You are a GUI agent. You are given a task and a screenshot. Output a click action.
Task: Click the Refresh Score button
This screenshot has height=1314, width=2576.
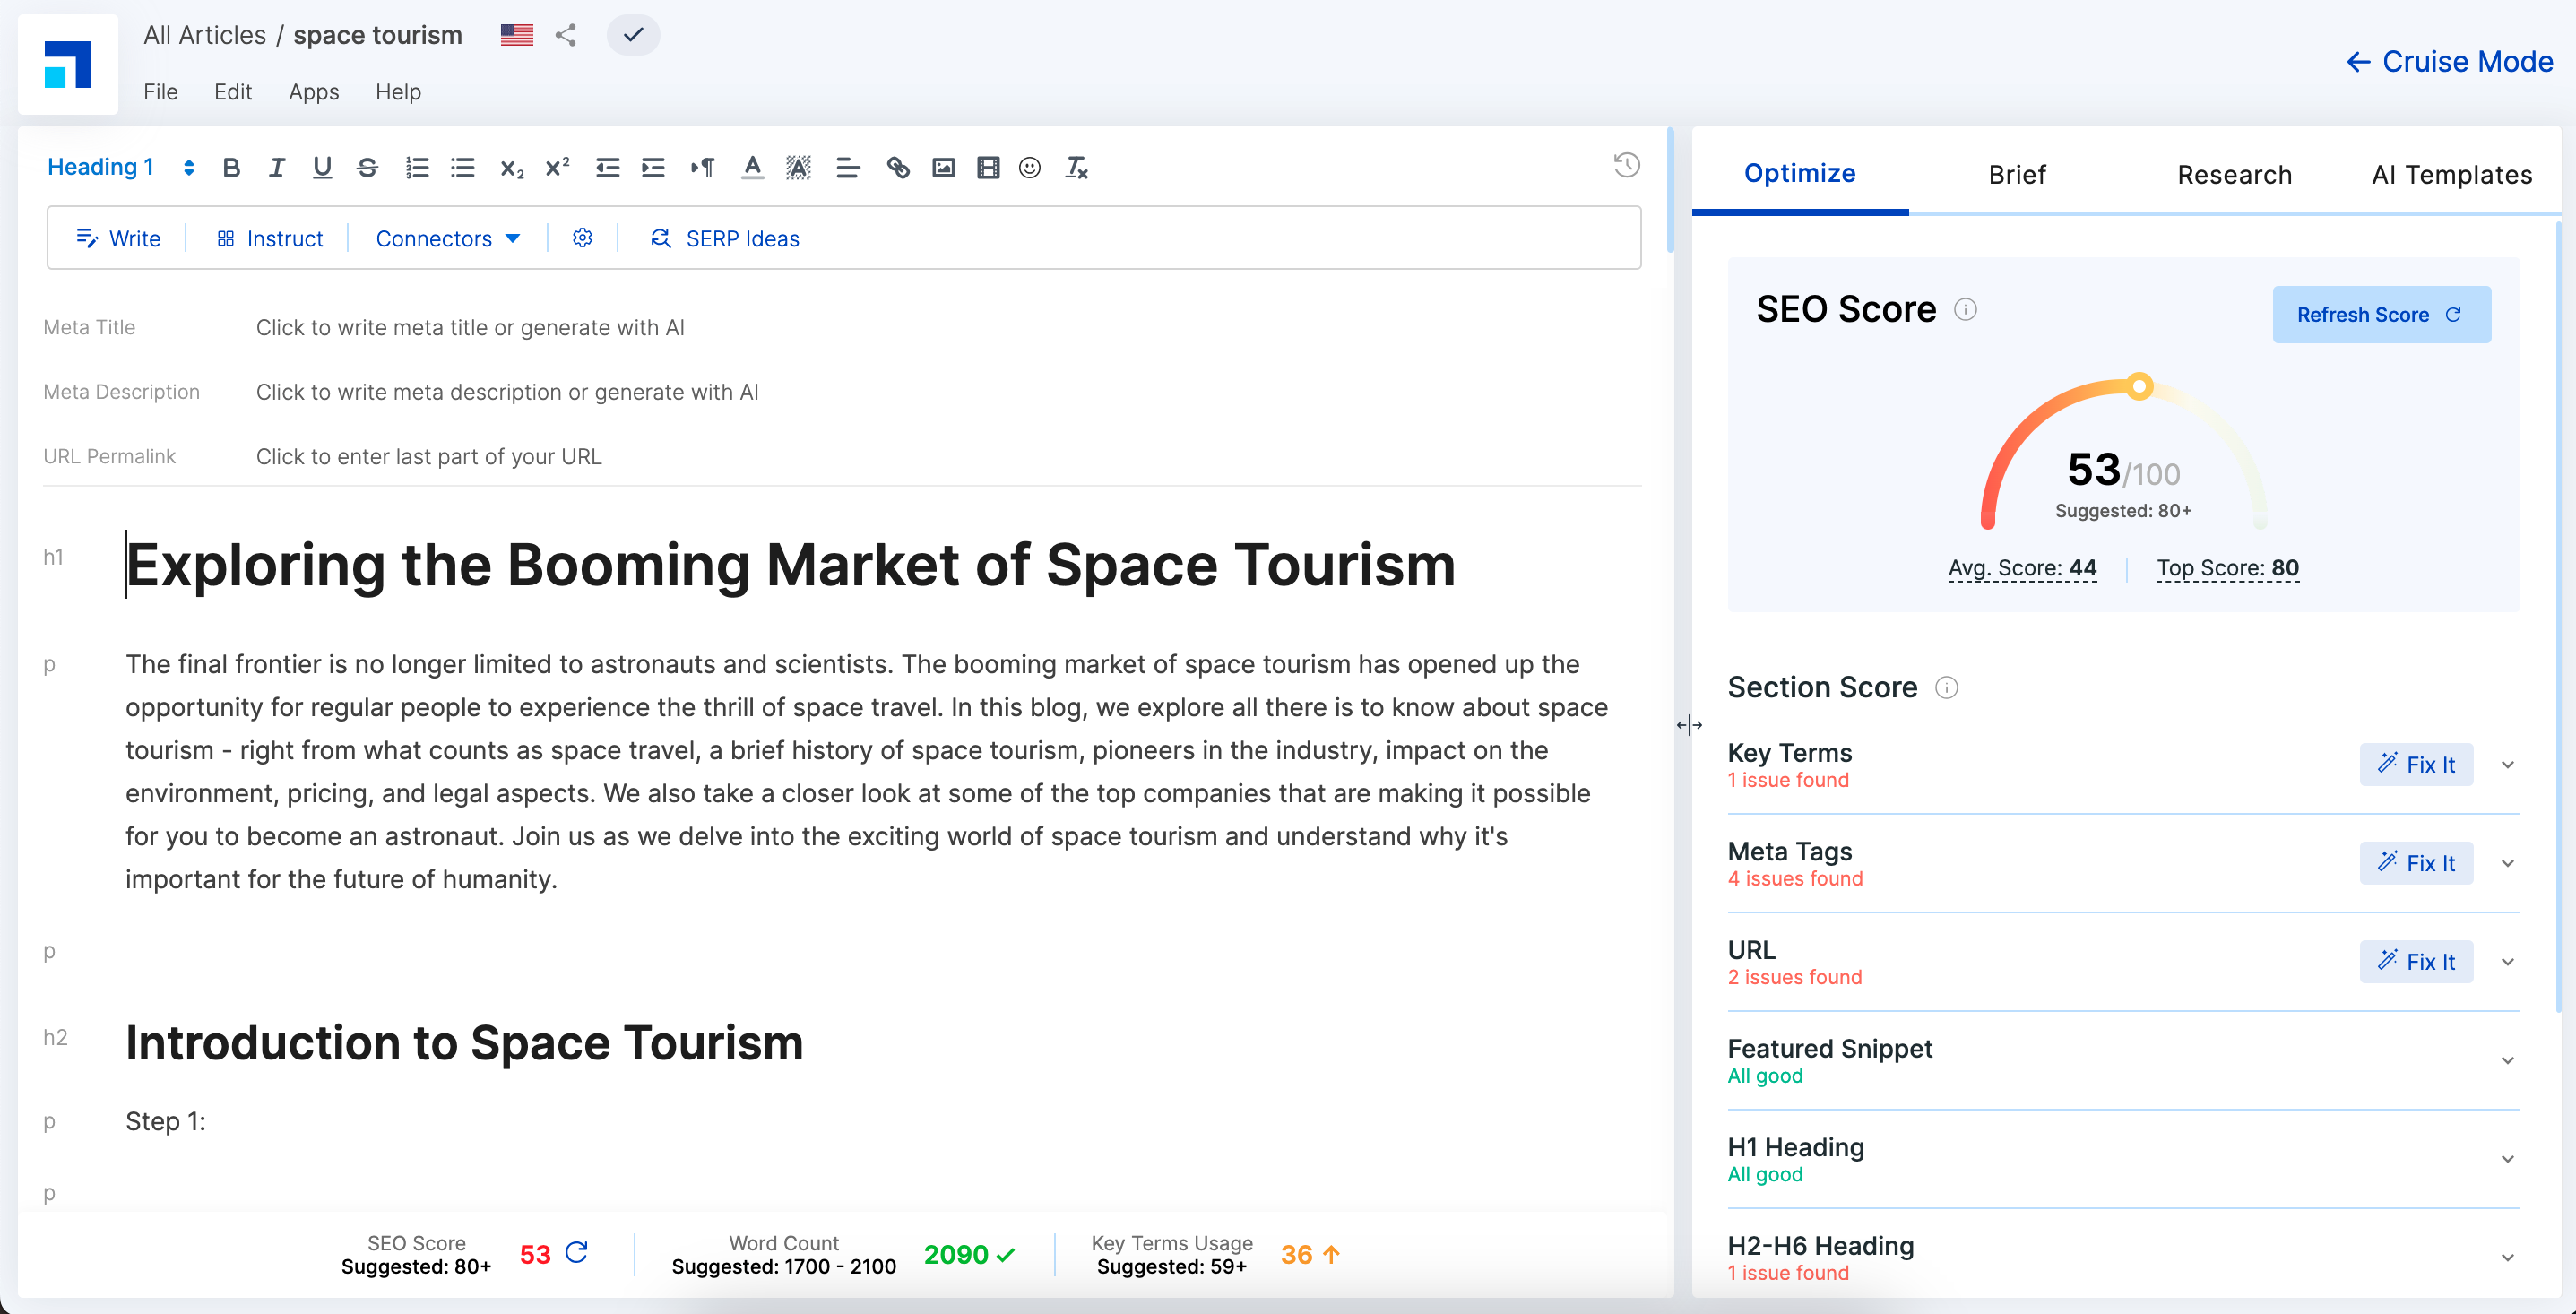(2381, 315)
